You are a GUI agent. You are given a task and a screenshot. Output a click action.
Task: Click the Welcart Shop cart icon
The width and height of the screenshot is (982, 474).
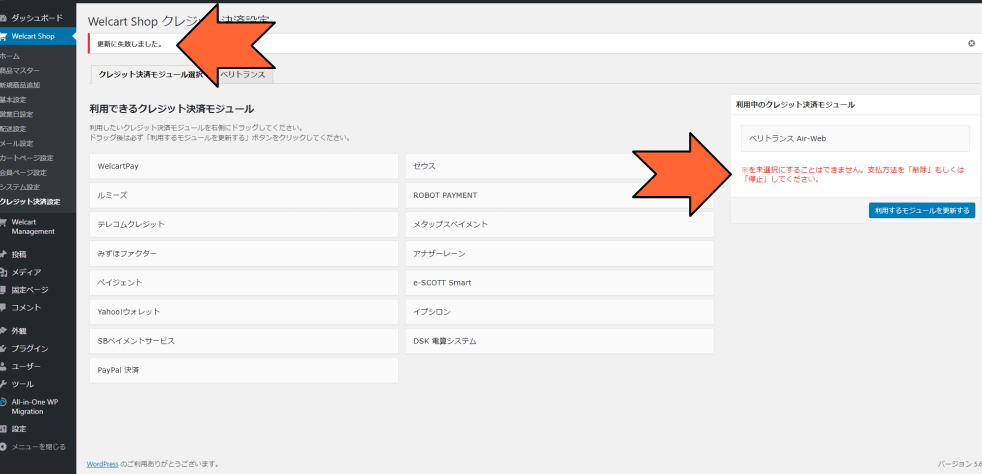tap(3, 36)
